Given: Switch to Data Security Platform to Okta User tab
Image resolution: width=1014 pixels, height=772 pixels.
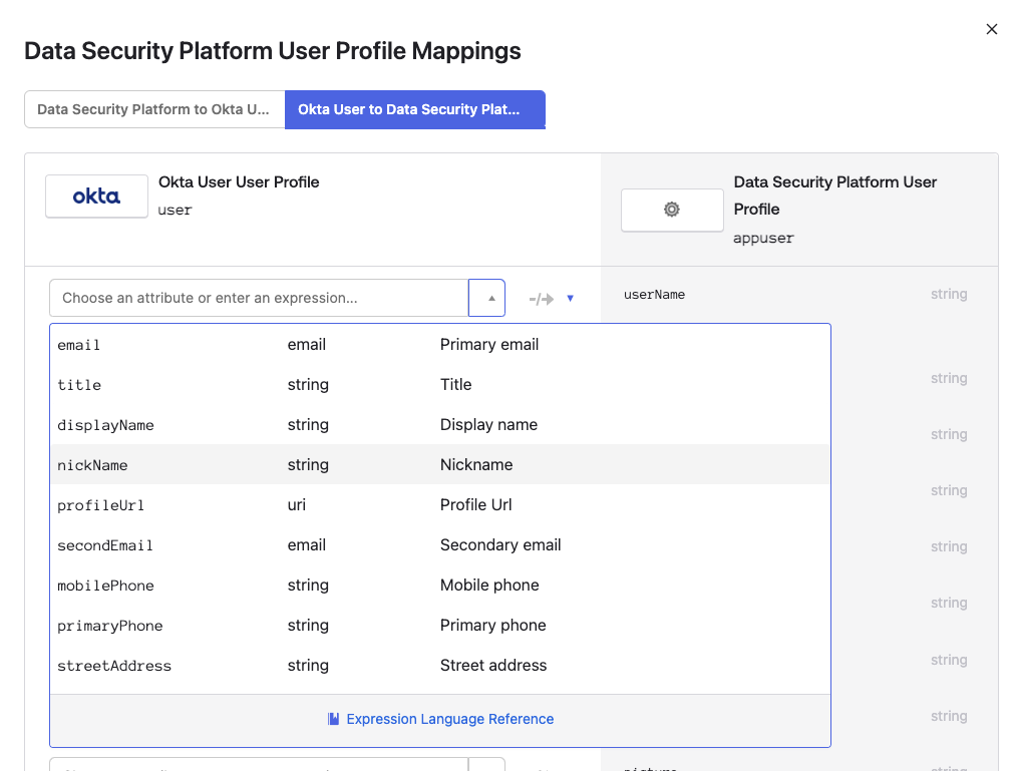Looking at the screenshot, I should click(x=155, y=109).
